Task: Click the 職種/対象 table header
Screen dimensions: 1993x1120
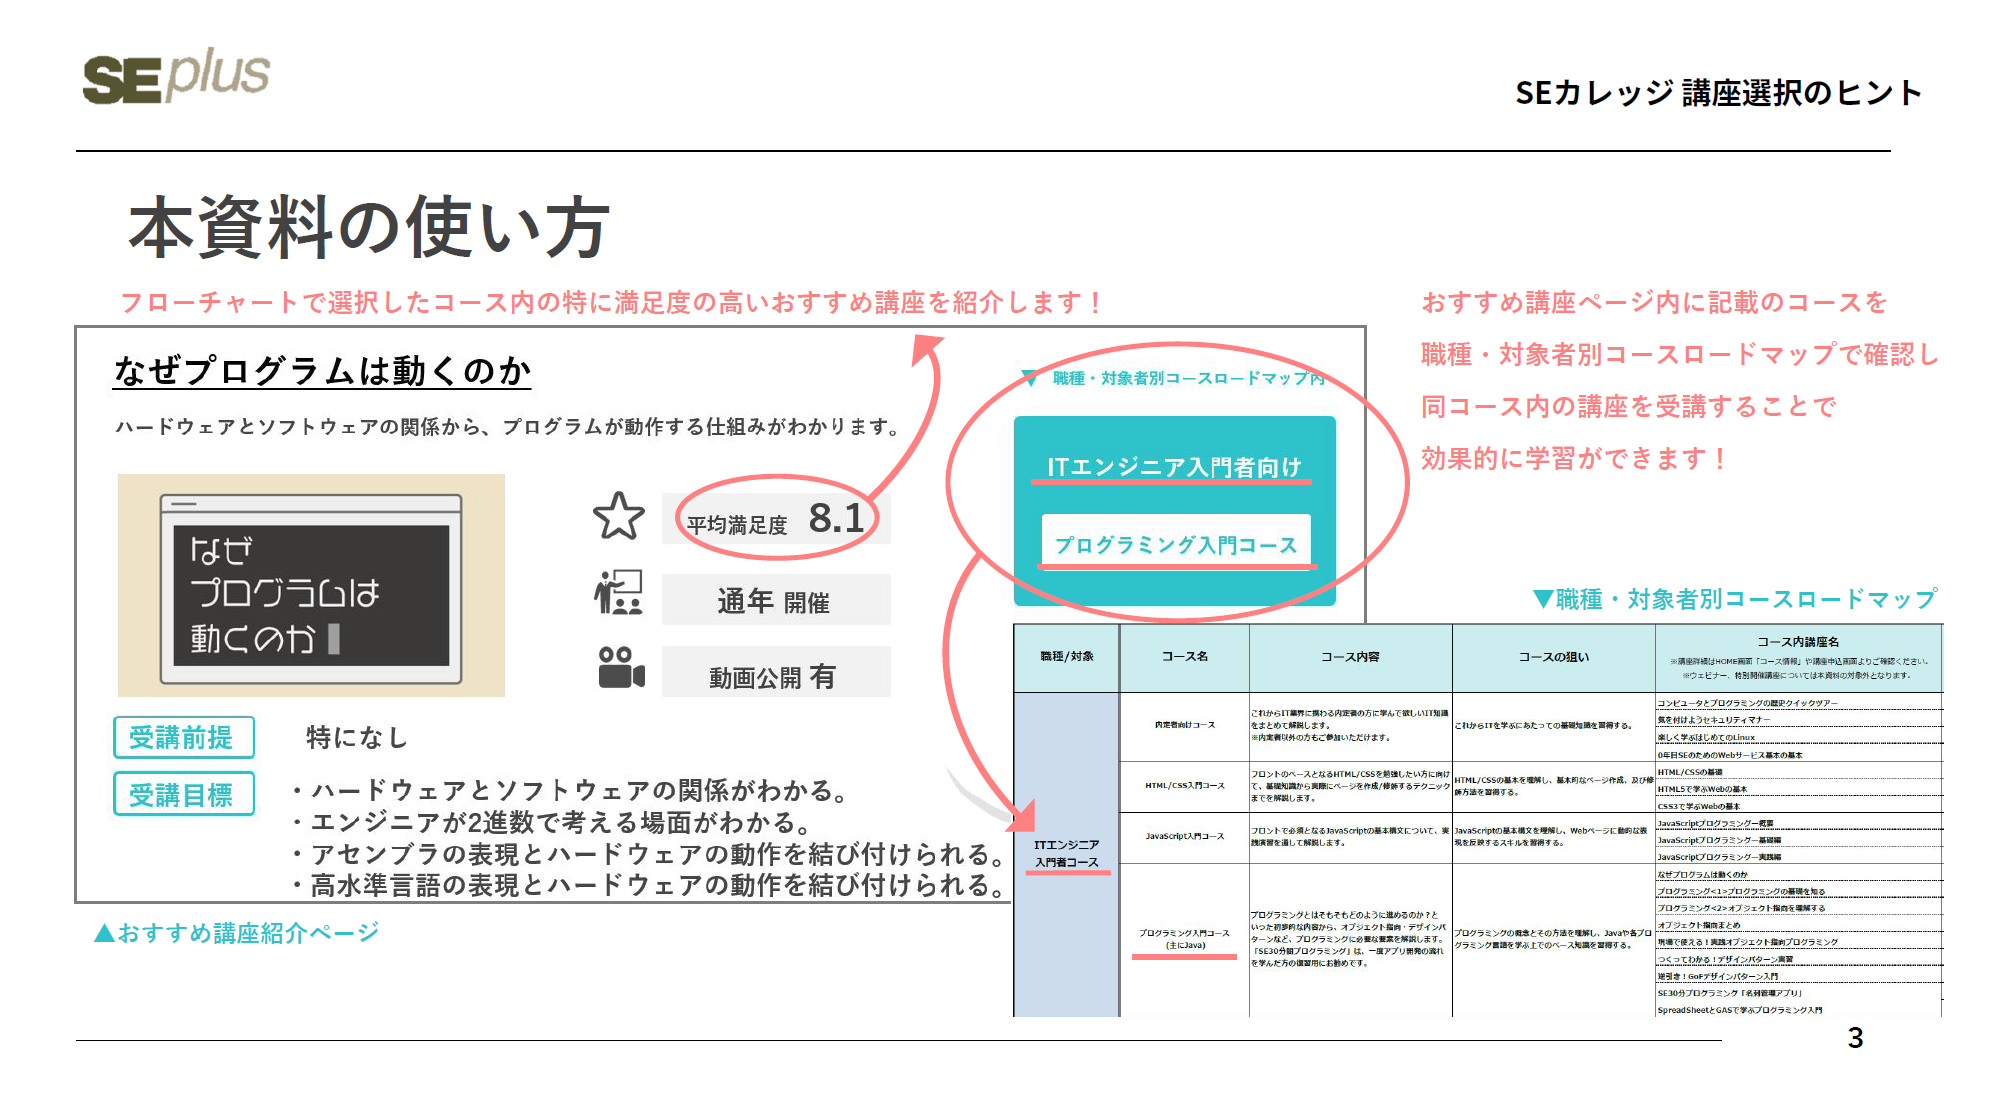Action: coord(1067,657)
